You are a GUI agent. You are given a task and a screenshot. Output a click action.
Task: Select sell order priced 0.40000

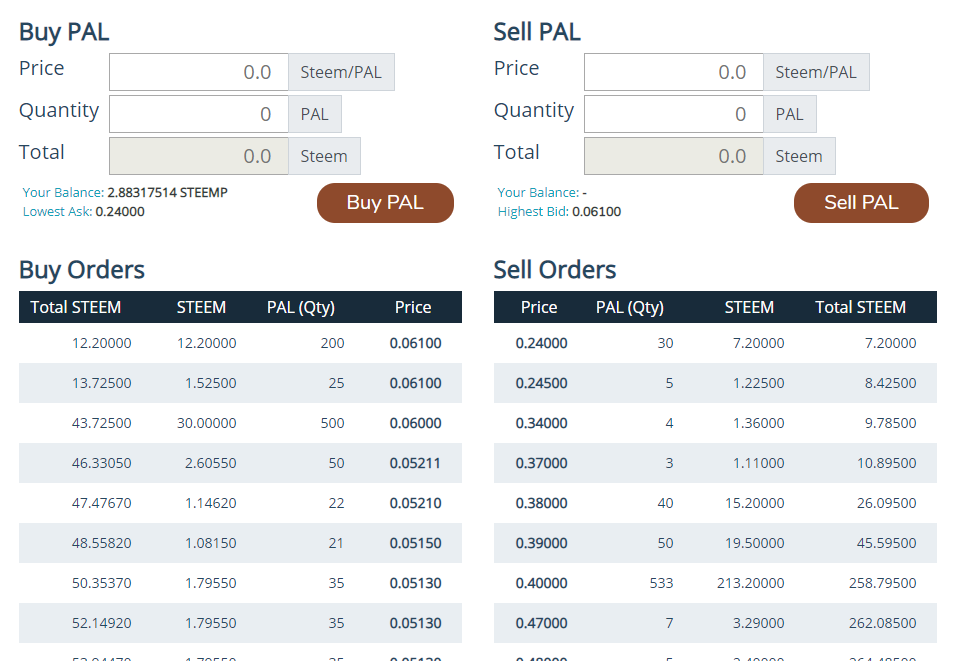715,583
